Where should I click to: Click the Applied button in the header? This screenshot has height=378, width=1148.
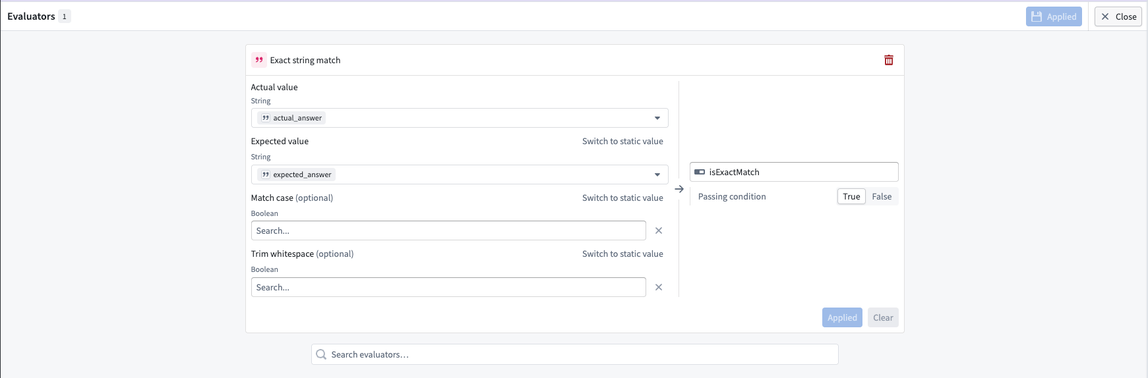click(1054, 17)
